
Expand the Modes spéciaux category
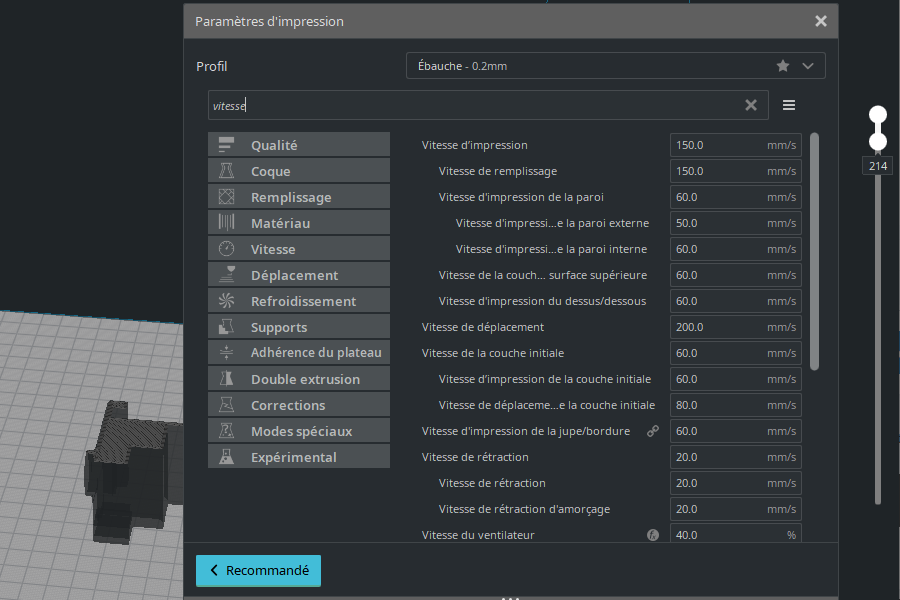pyautogui.click(x=298, y=431)
